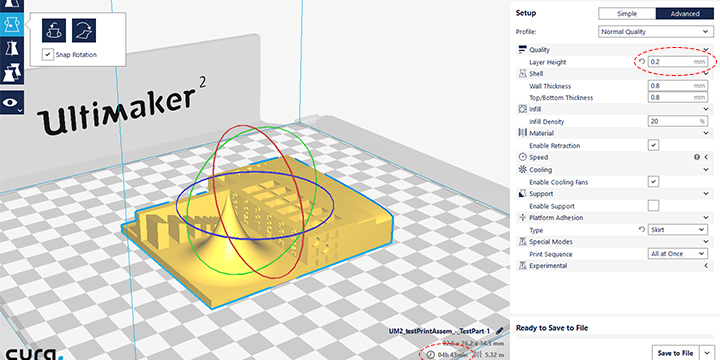Click the Wall Thickness input field

click(677, 85)
